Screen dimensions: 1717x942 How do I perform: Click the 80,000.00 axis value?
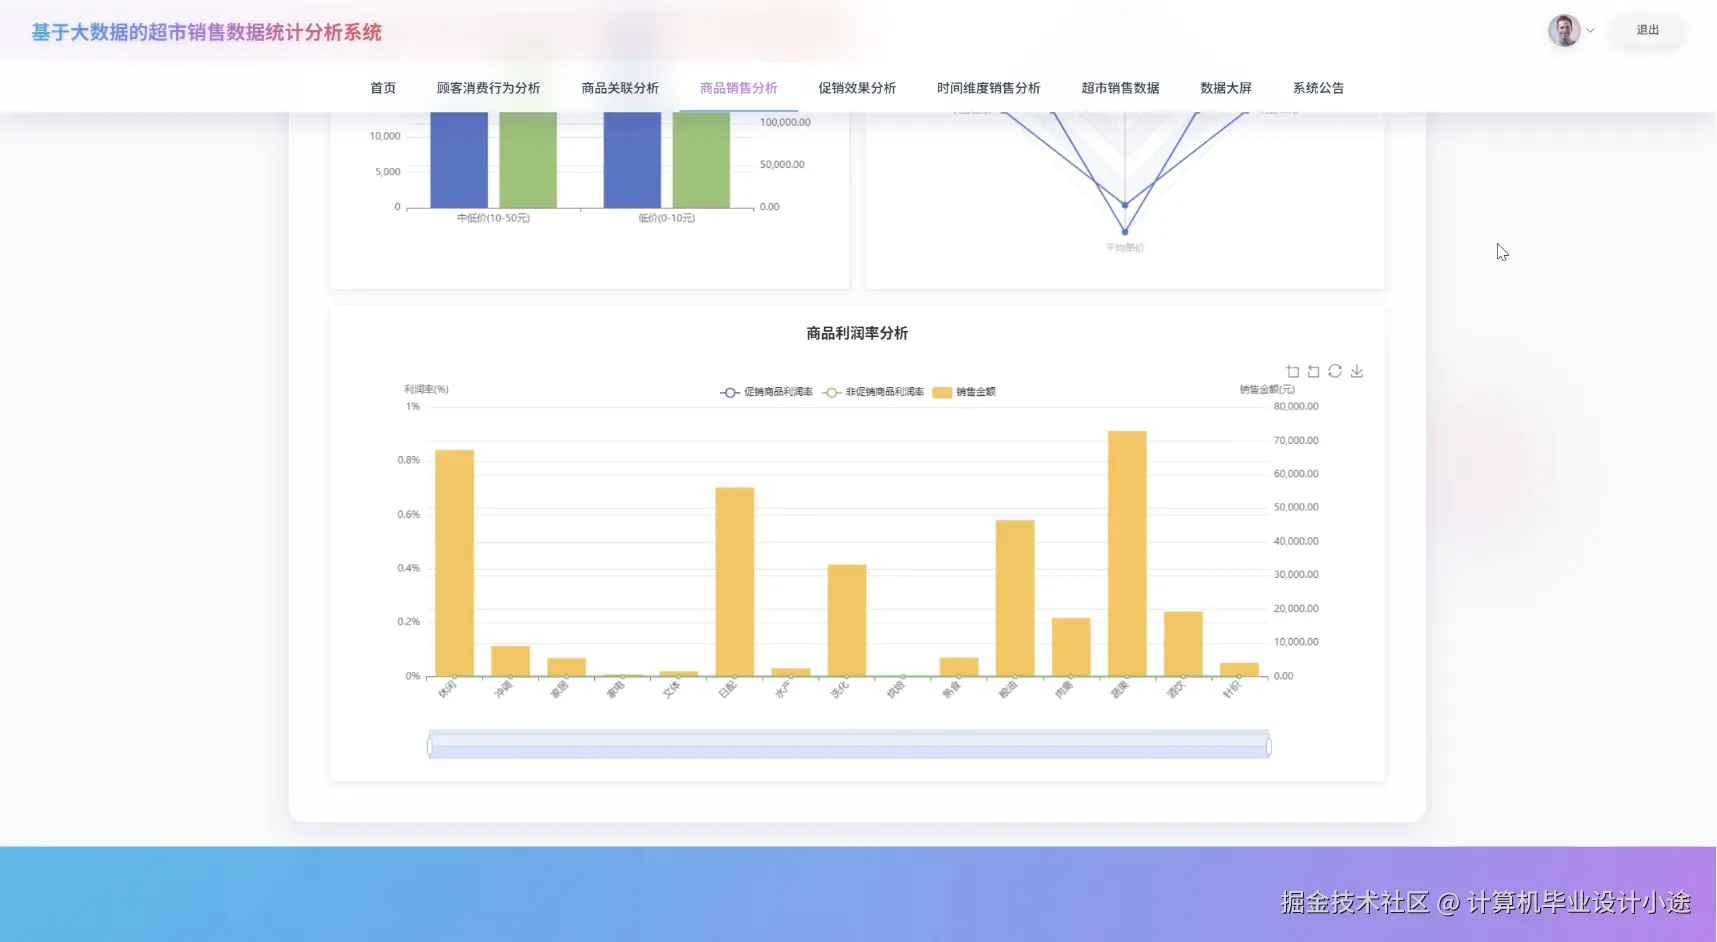(x=1296, y=407)
